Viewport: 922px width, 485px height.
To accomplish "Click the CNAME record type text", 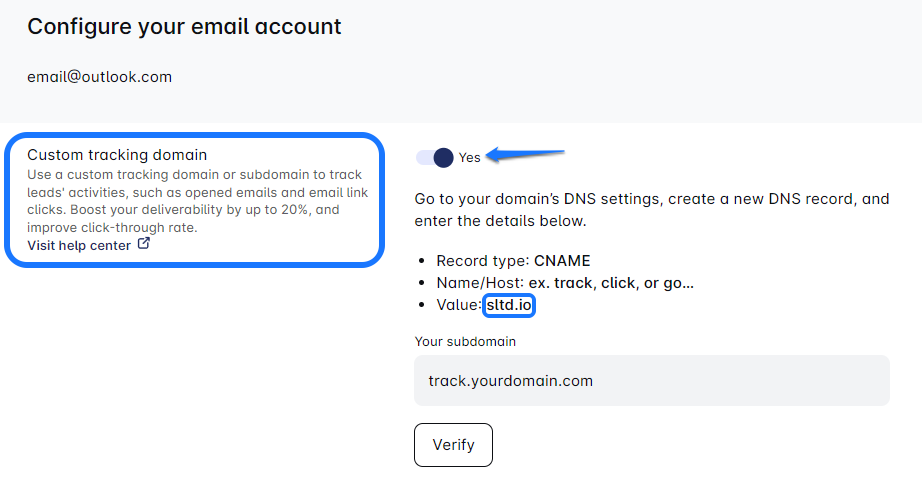I will click(x=562, y=261).
